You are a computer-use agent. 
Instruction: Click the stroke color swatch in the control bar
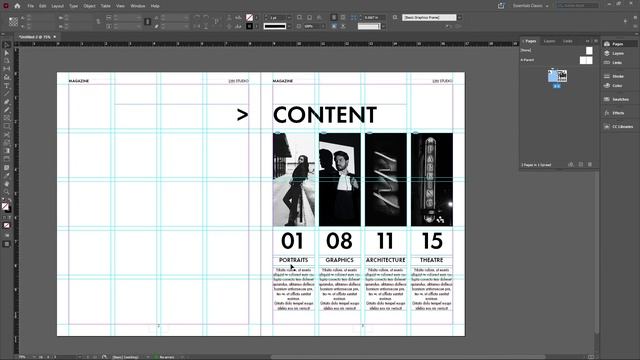pos(249,26)
